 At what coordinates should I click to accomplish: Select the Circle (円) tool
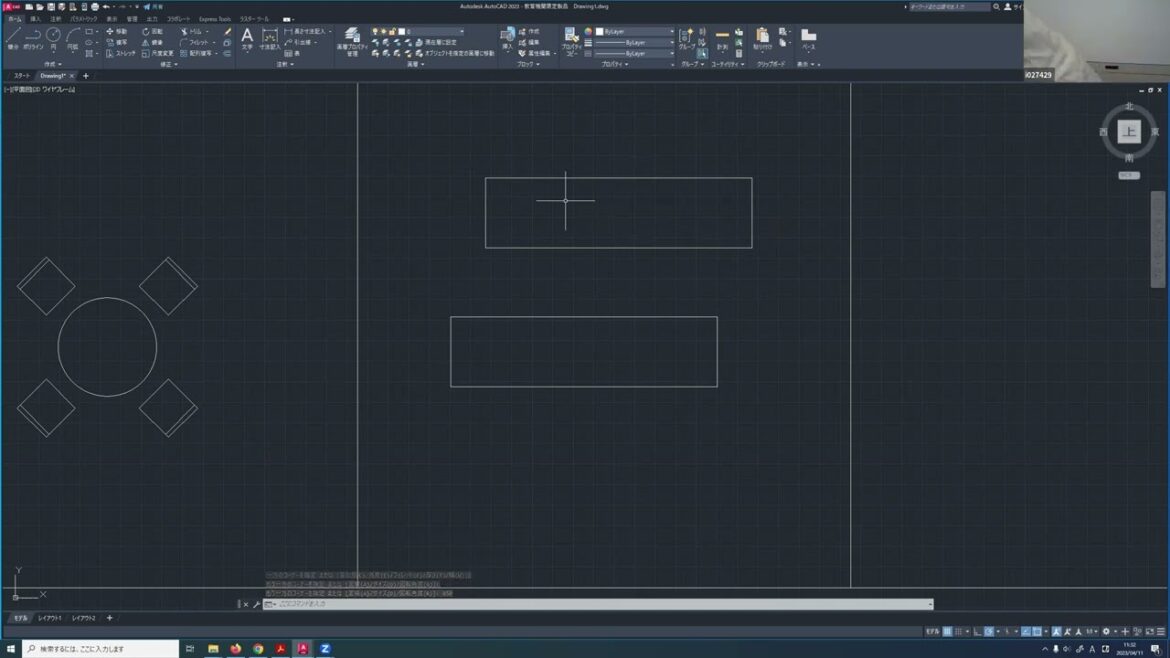53,37
